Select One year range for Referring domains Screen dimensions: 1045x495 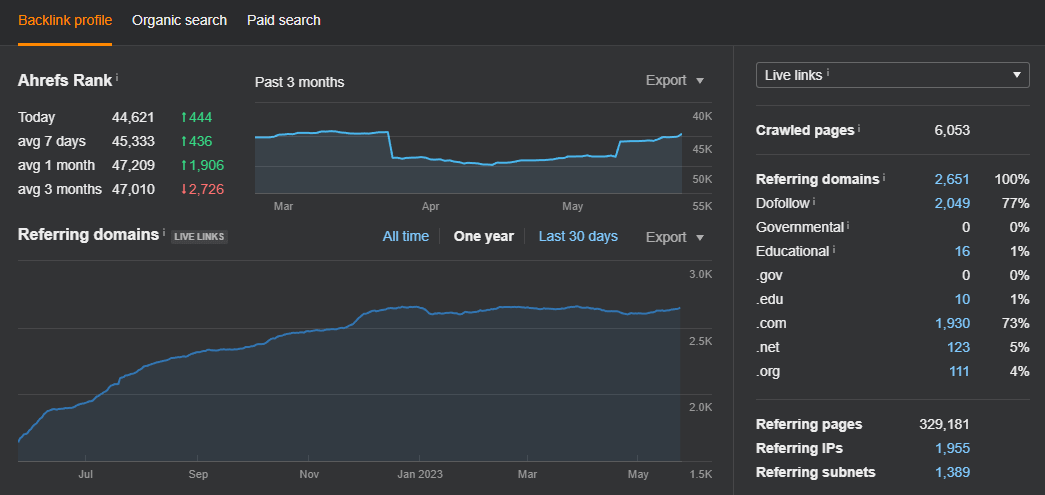tap(484, 237)
